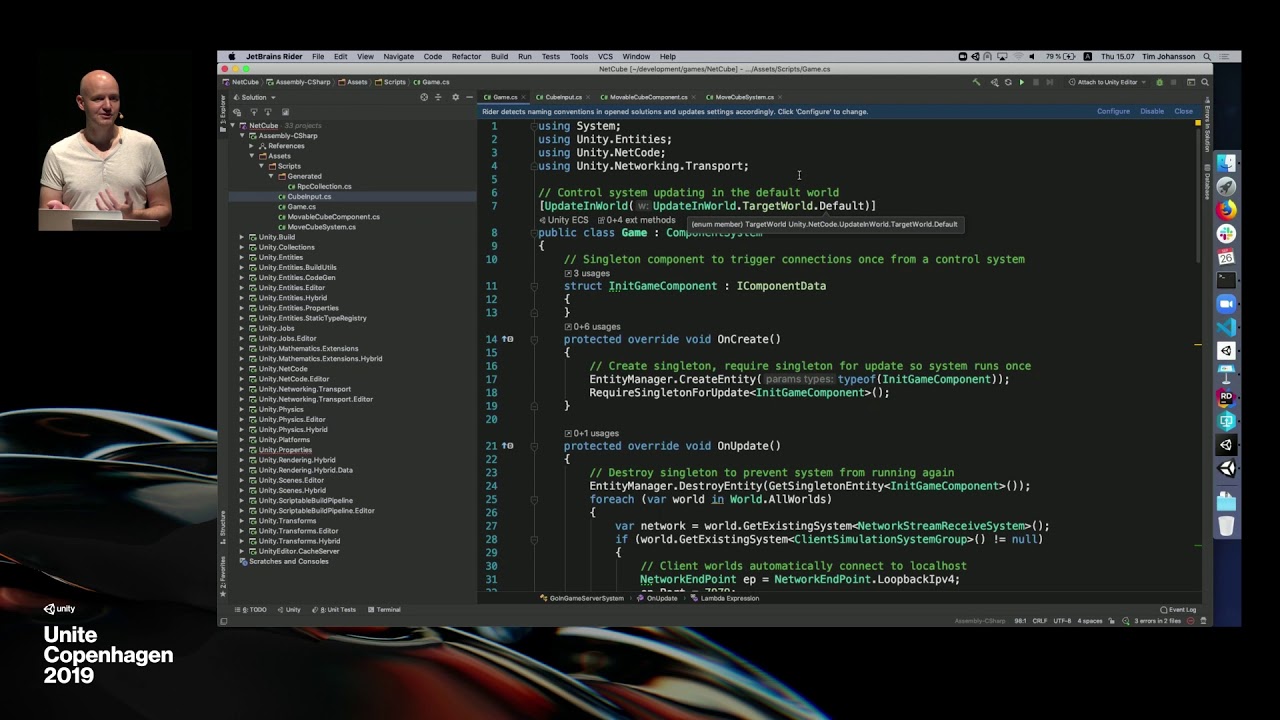
Task: Open Visual Studio Code in Dock
Action: [1226, 327]
